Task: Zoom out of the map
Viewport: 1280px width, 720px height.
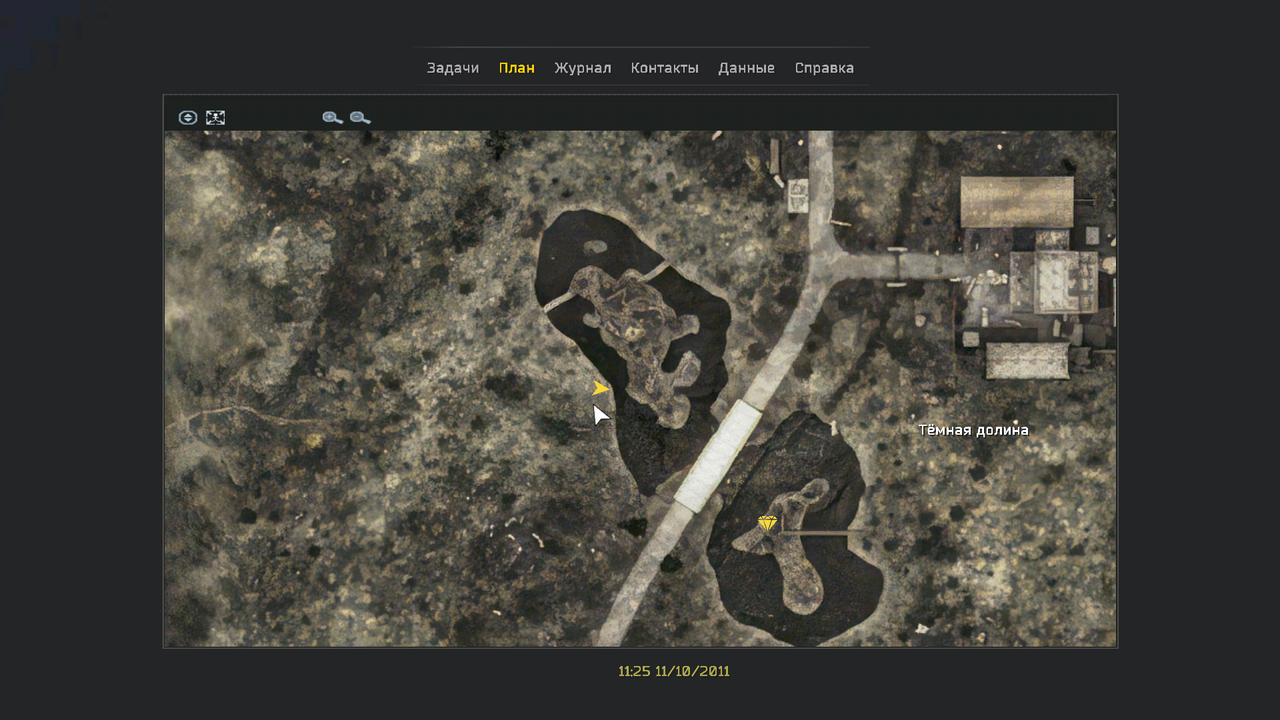Action: coord(360,117)
